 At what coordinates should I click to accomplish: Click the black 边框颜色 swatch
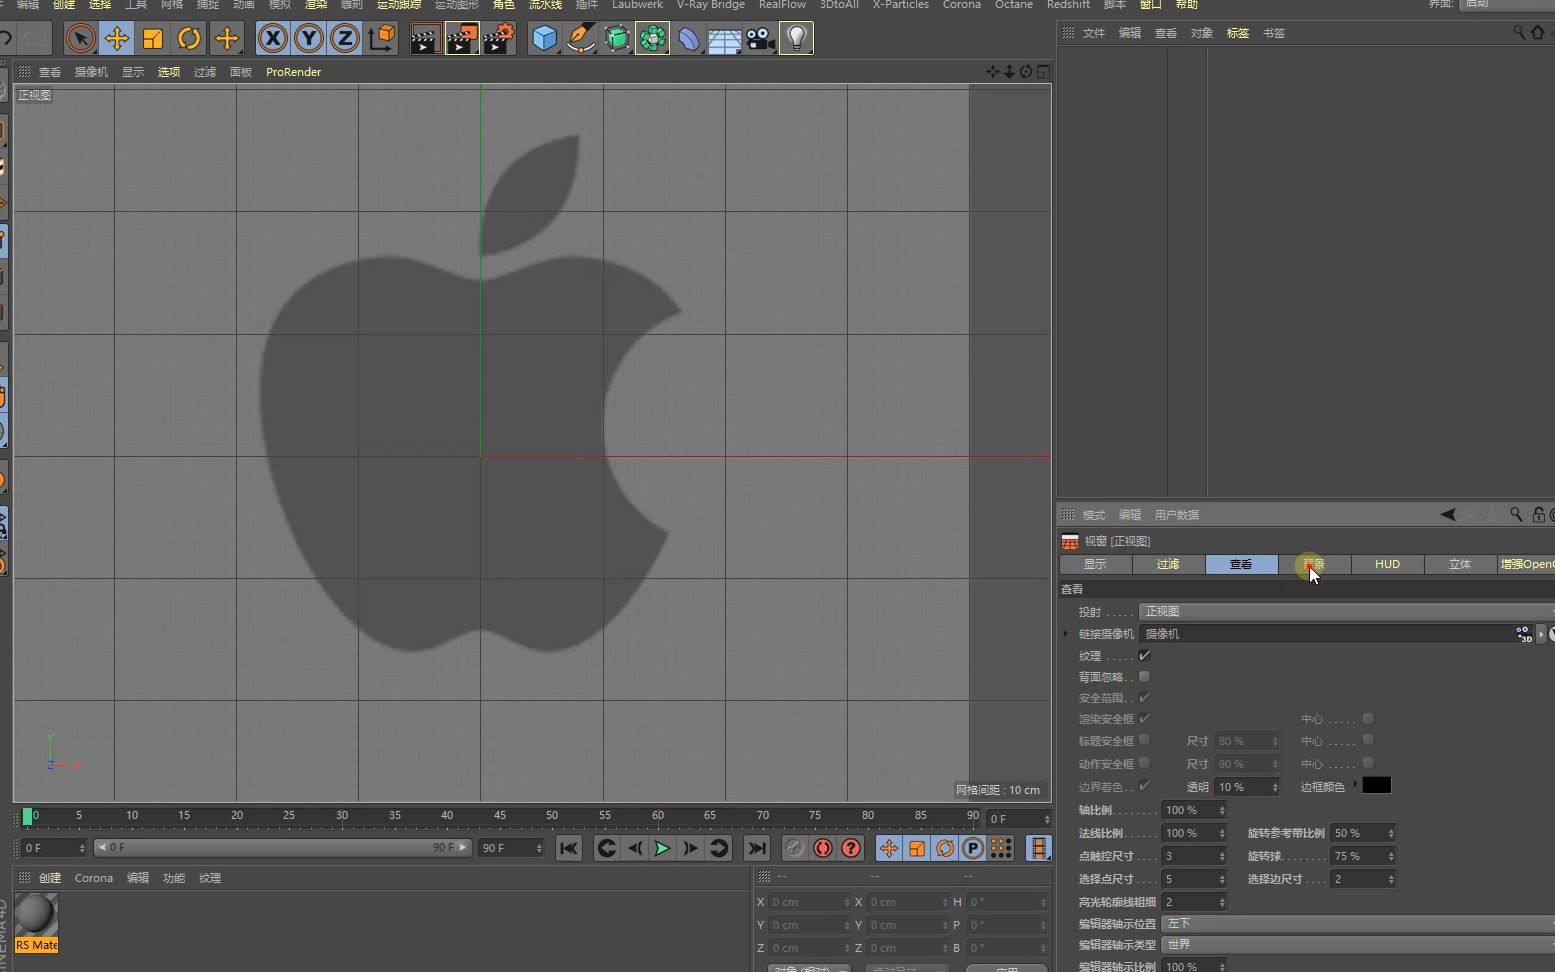pyautogui.click(x=1376, y=785)
